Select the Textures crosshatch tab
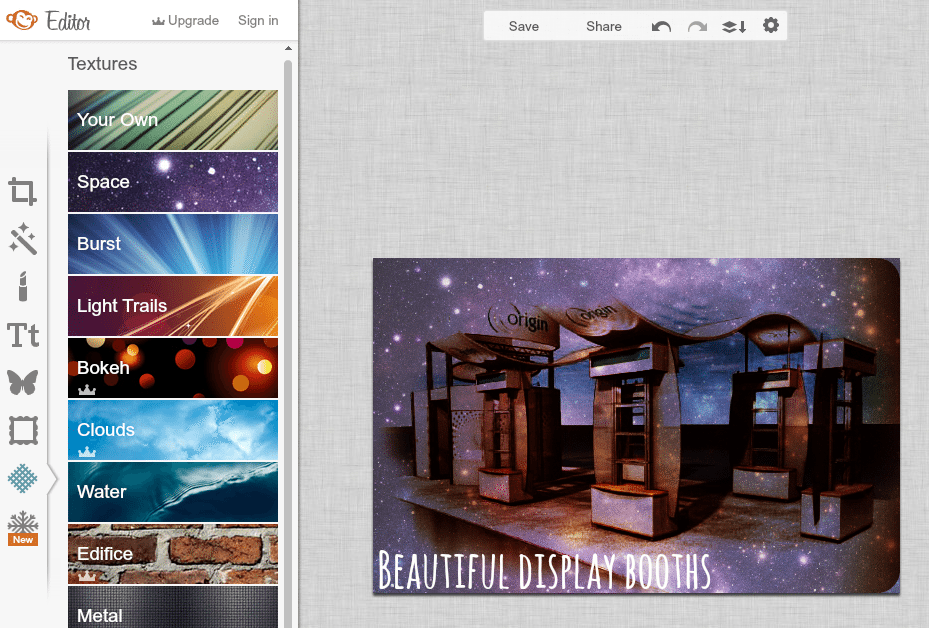This screenshot has height=628, width=929. 23,478
